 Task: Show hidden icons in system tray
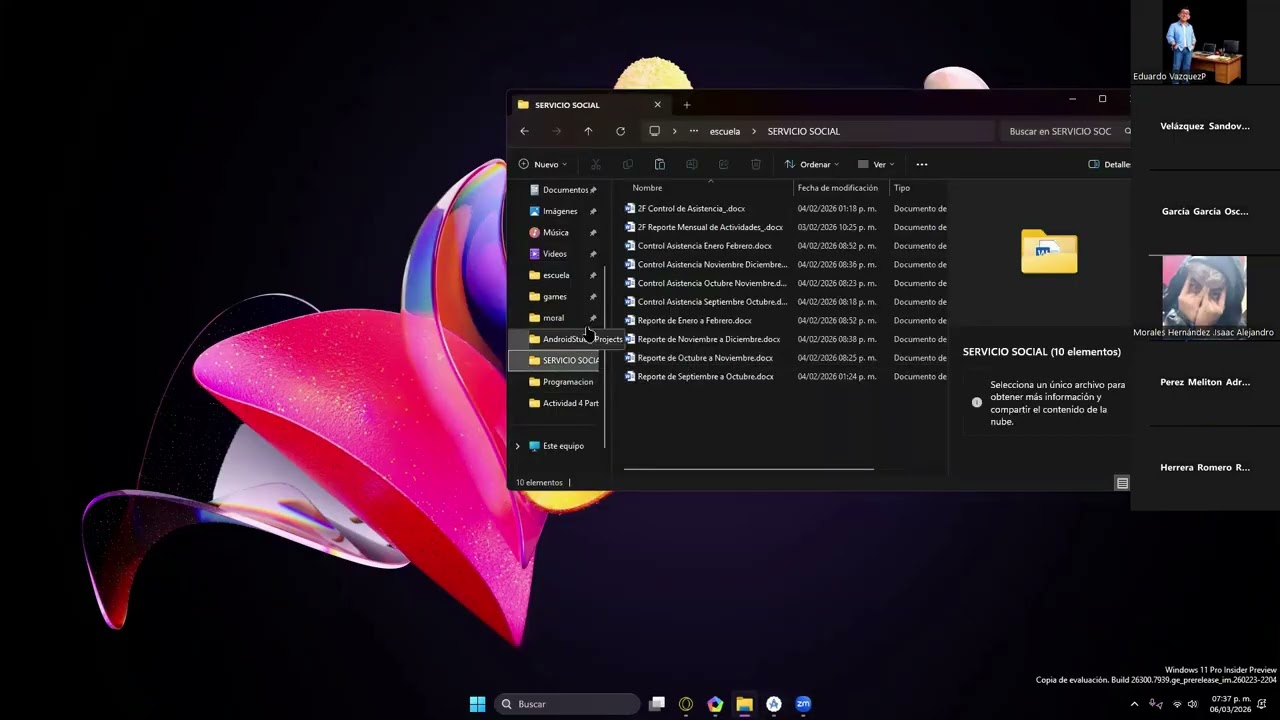1134,704
